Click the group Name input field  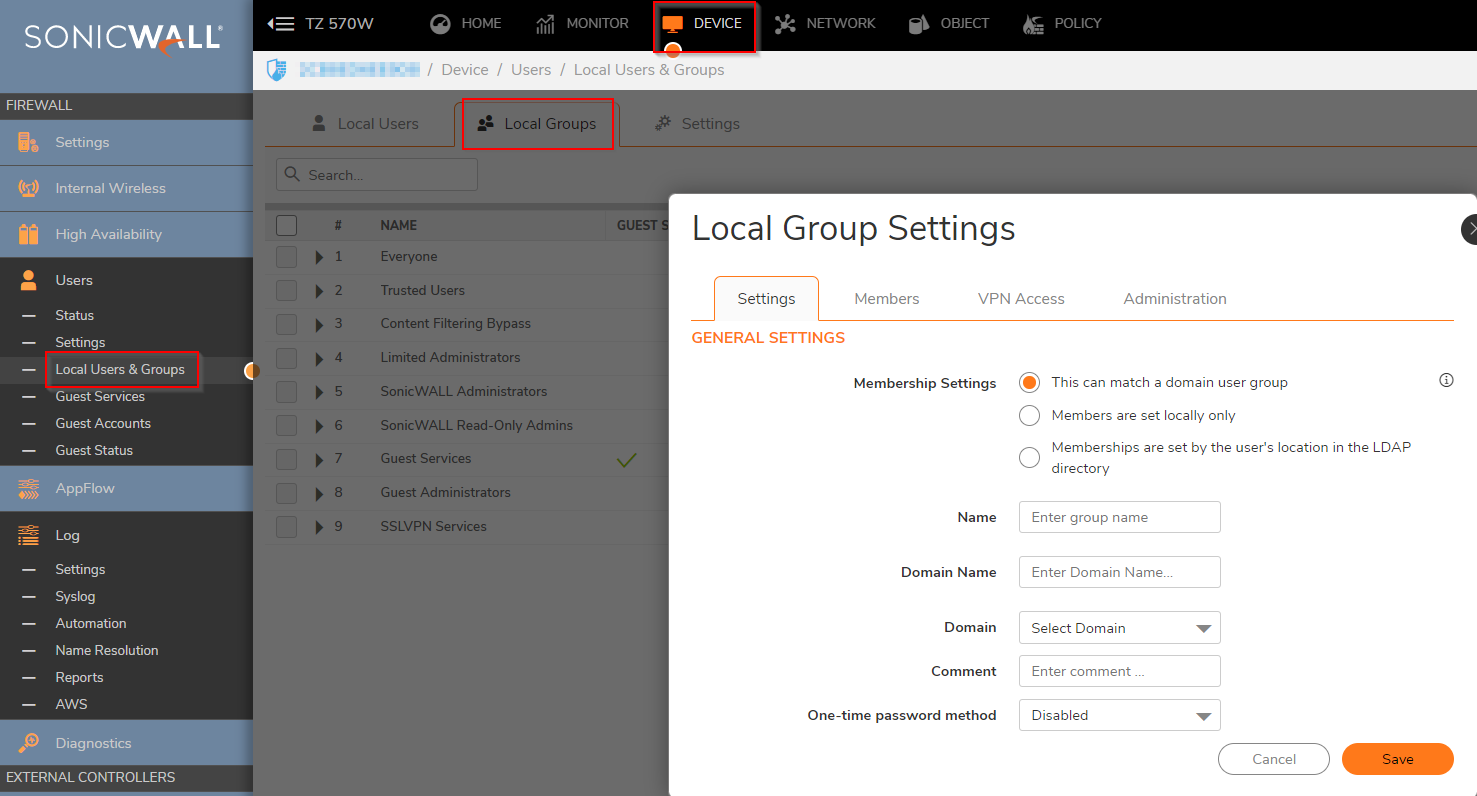click(x=1119, y=517)
